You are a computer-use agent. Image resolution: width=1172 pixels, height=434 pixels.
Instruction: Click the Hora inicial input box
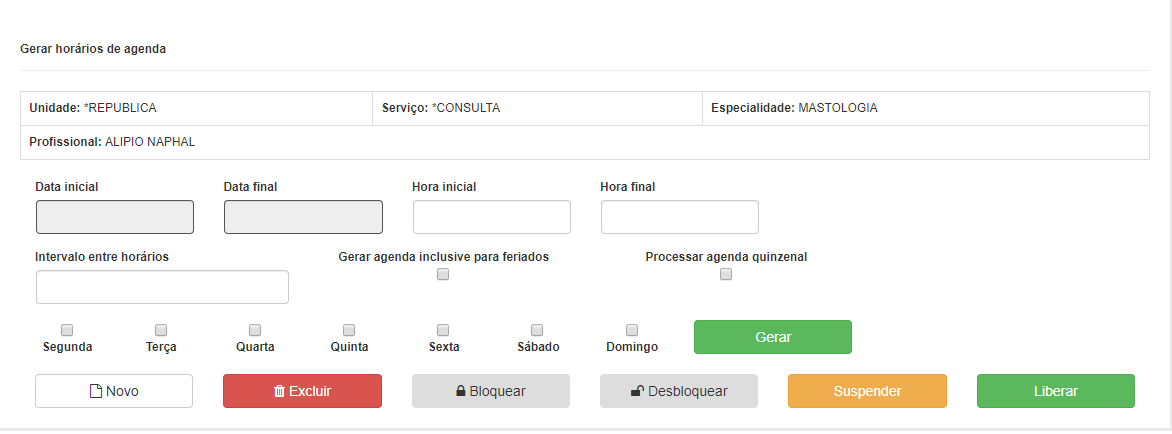(x=491, y=217)
